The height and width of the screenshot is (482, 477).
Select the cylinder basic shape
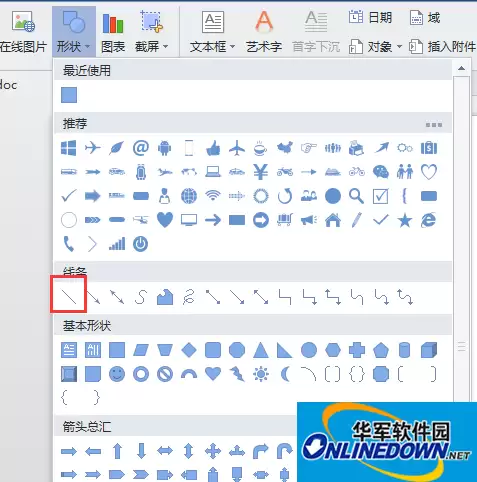[404, 350]
